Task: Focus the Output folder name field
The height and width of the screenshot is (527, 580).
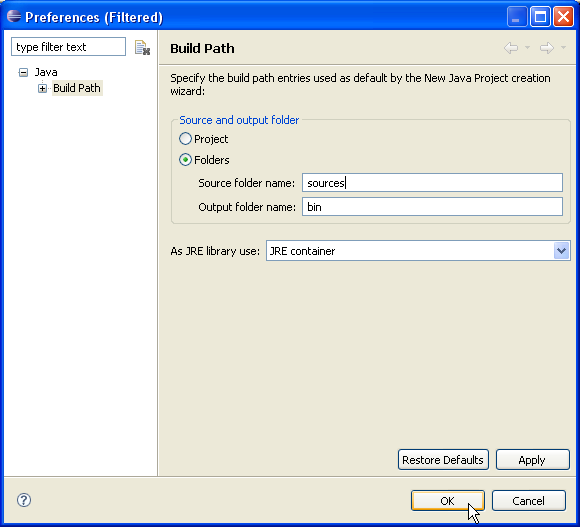Action: (x=432, y=207)
